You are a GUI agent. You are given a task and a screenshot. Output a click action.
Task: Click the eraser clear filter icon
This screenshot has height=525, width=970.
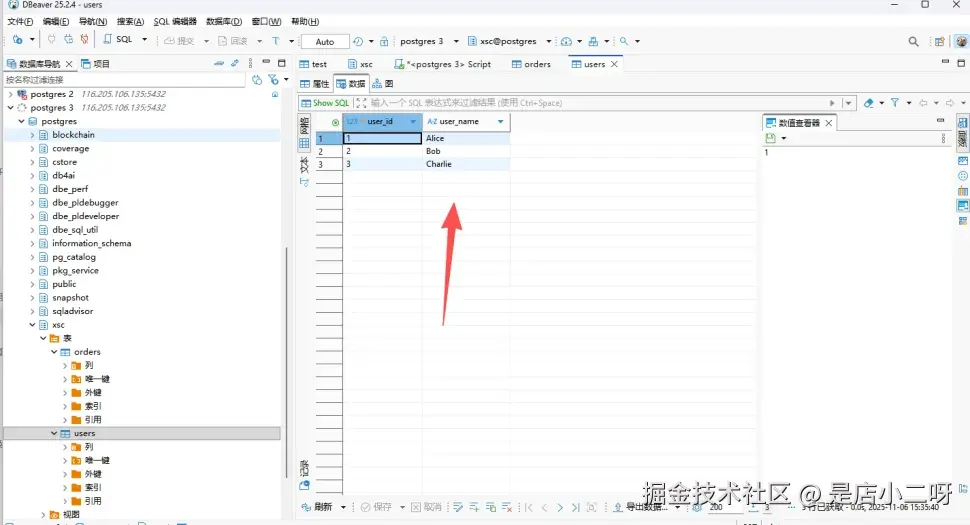coord(869,103)
